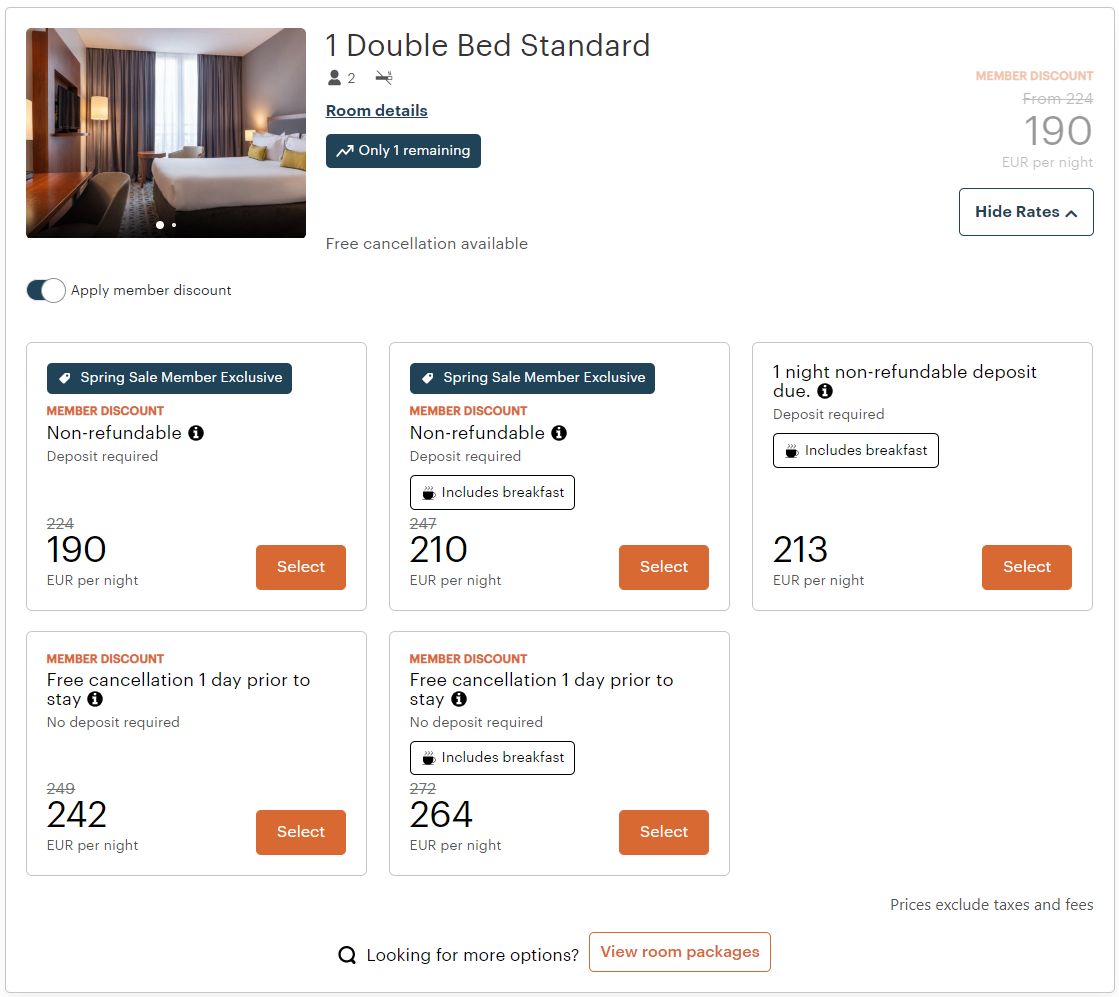Click info icon beside first Non-refundable rate
This screenshot has height=997, width=1119.
pyautogui.click(x=196, y=433)
